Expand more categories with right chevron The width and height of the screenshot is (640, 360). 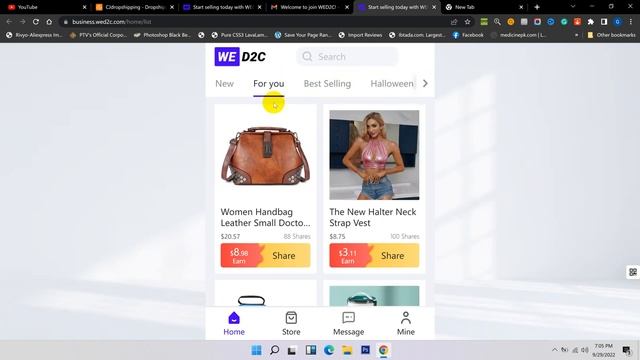(x=425, y=83)
